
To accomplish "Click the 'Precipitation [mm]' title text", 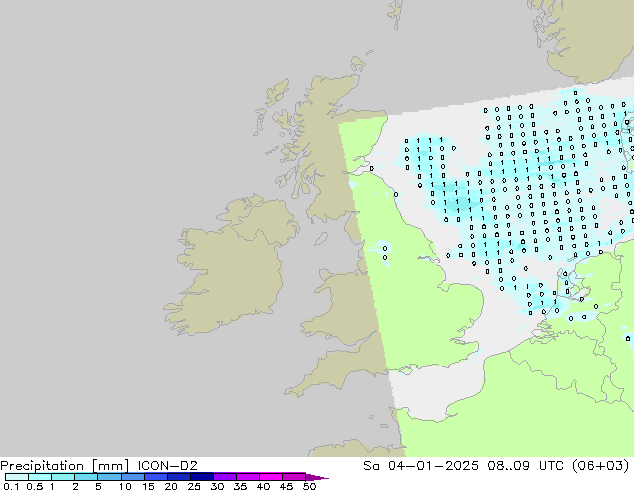I will (x=65, y=466).
